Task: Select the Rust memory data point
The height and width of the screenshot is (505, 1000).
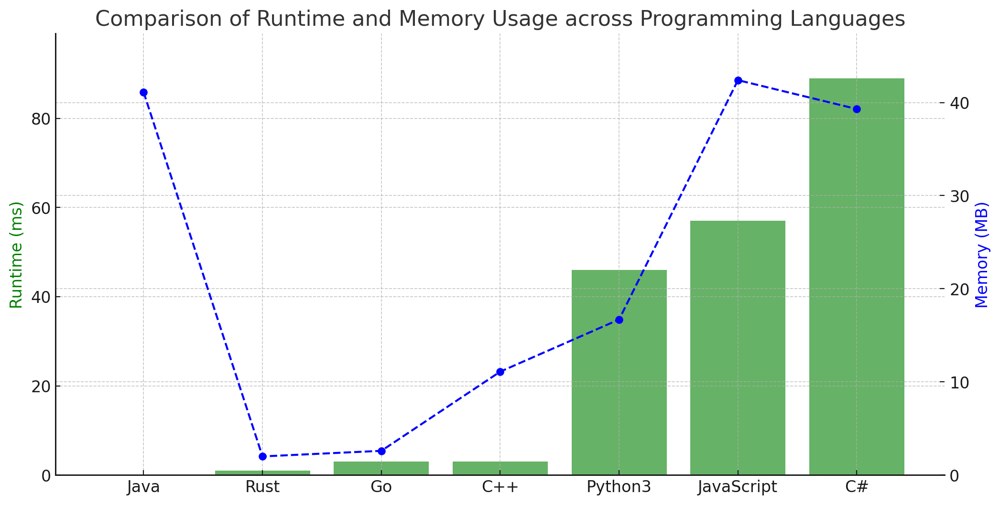Action: (x=262, y=456)
